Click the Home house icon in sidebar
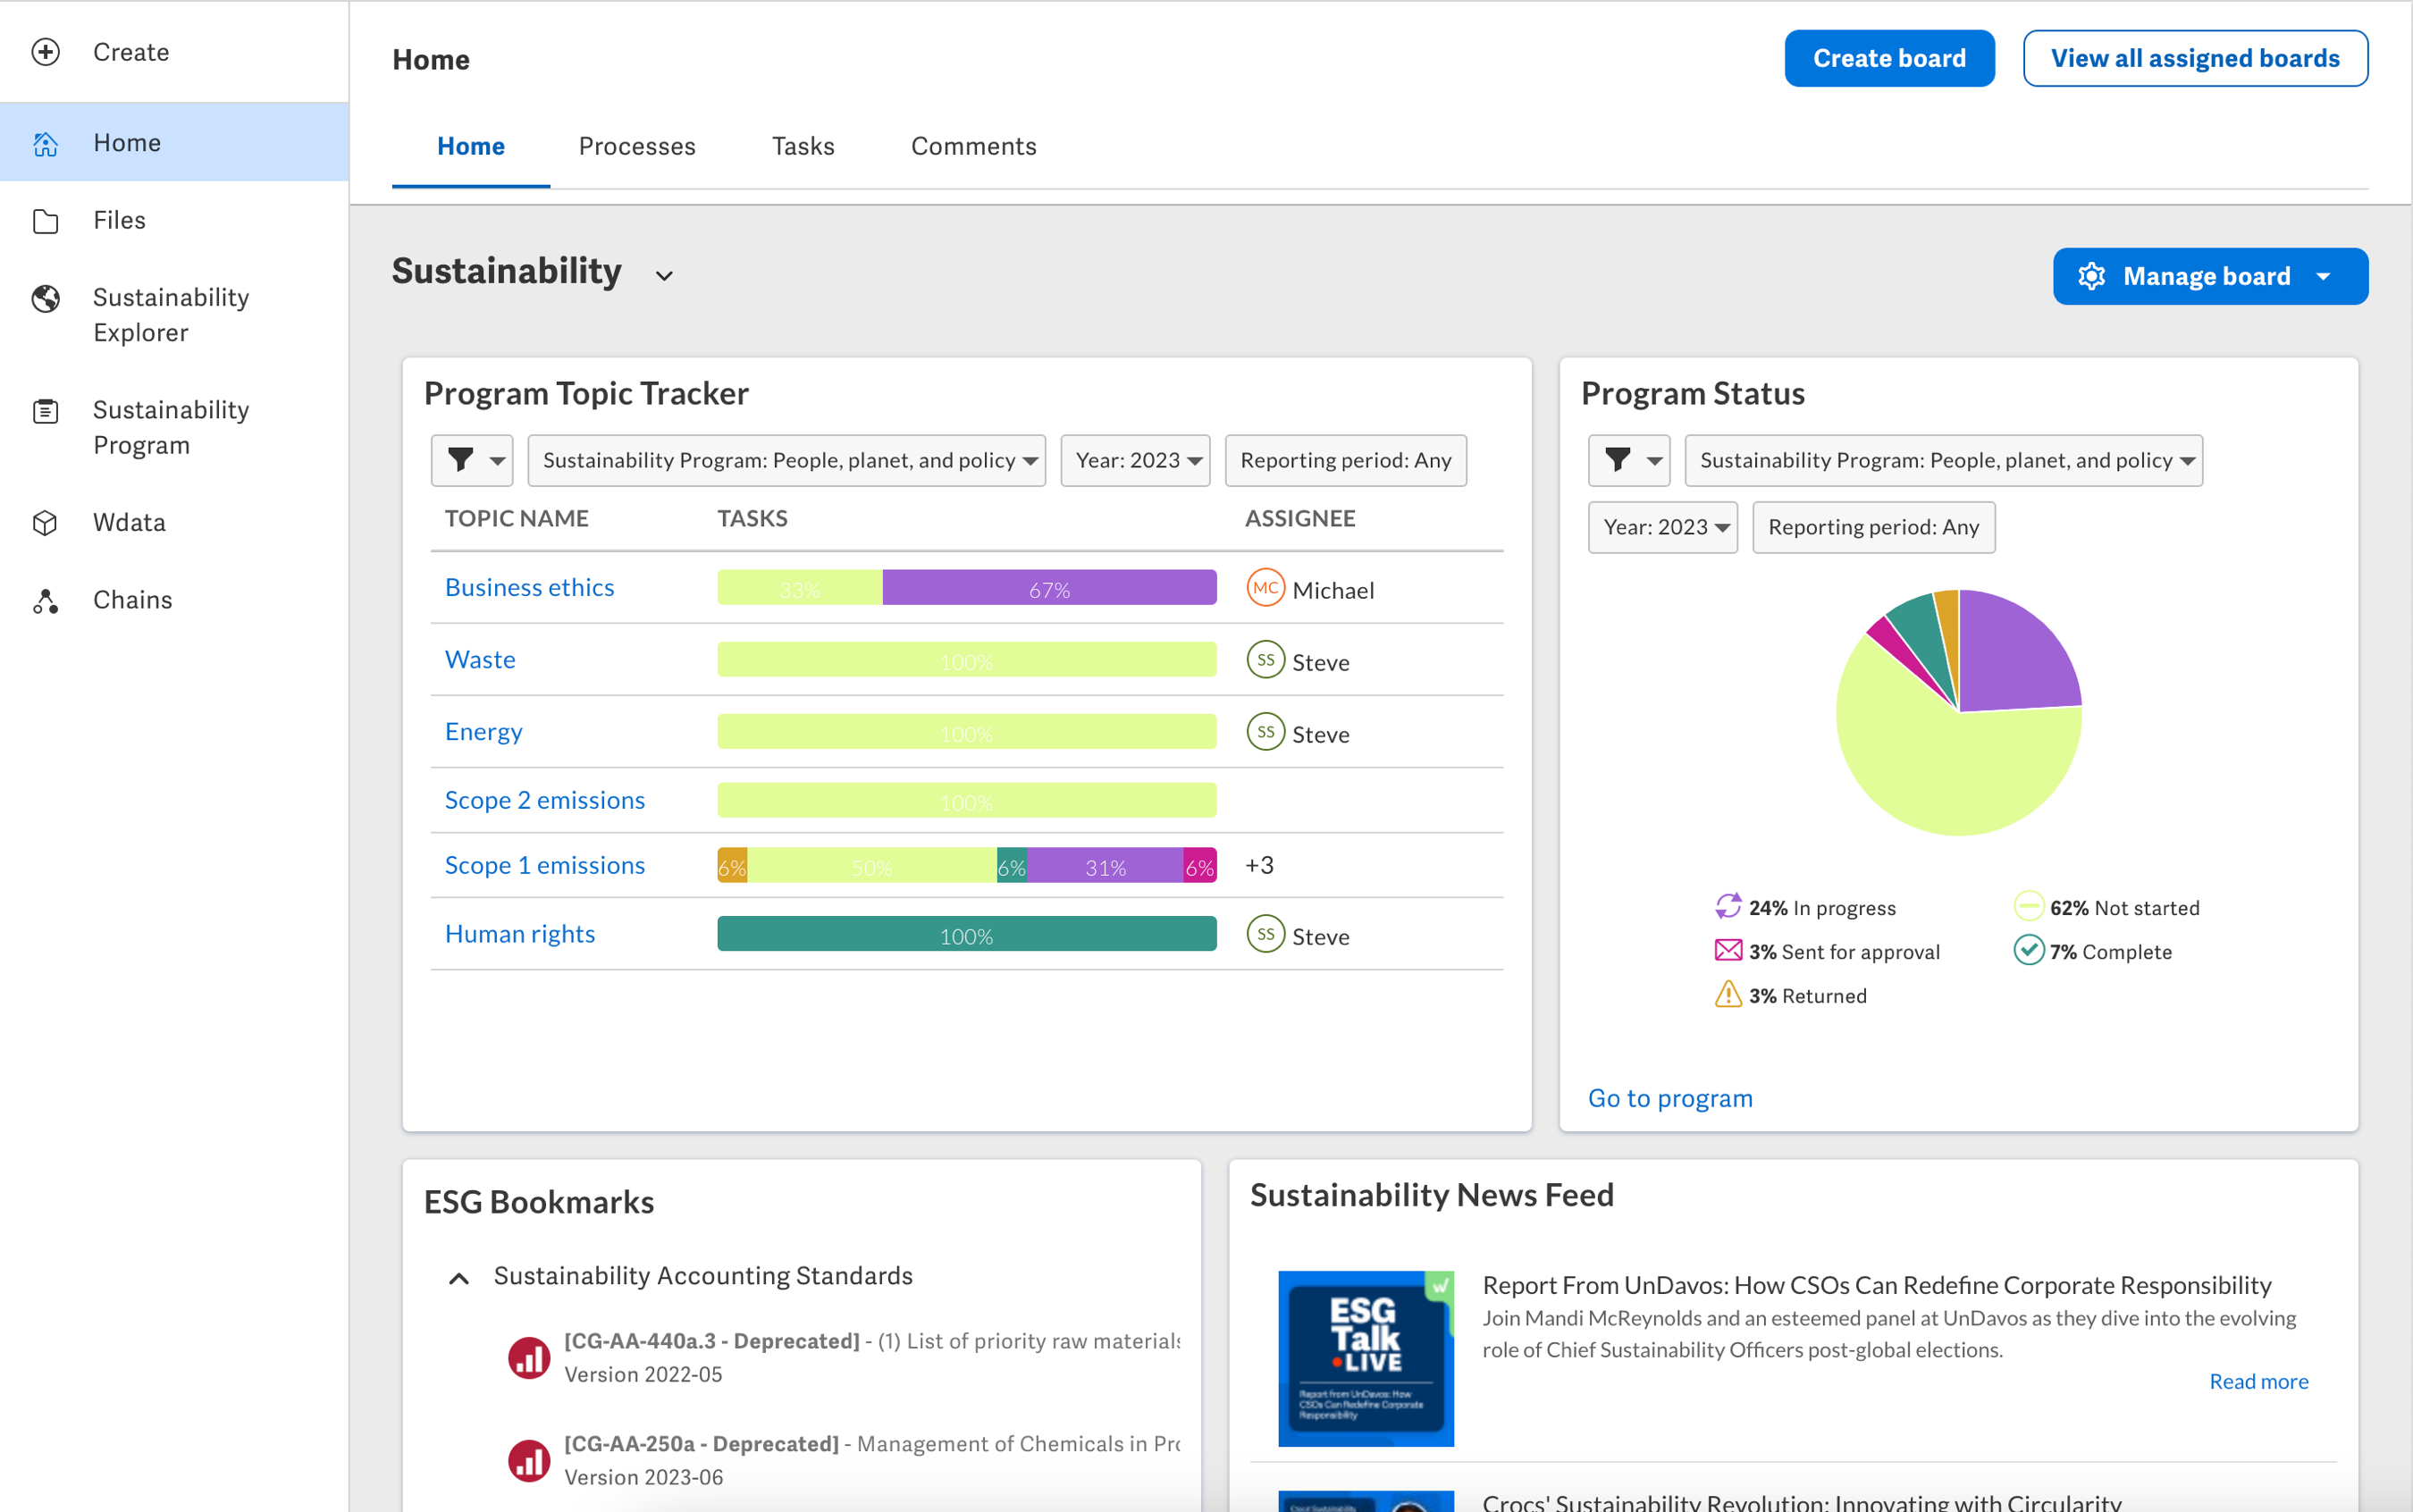 (46, 143)
